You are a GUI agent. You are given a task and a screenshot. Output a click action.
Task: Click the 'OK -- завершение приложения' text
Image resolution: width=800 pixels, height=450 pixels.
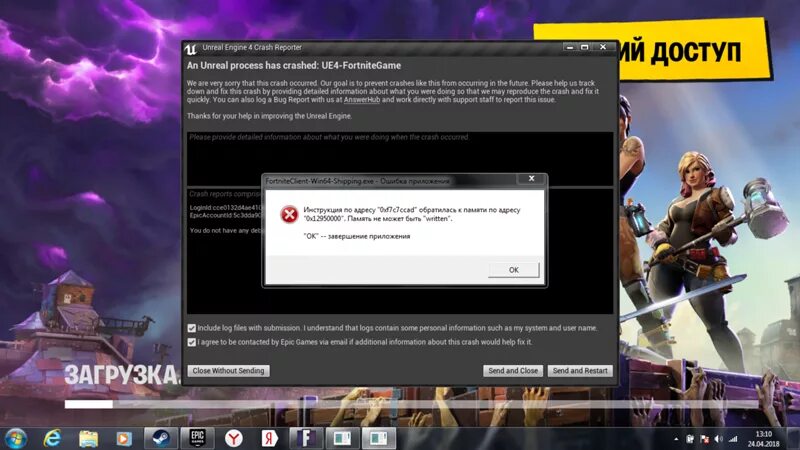(357, 236)
